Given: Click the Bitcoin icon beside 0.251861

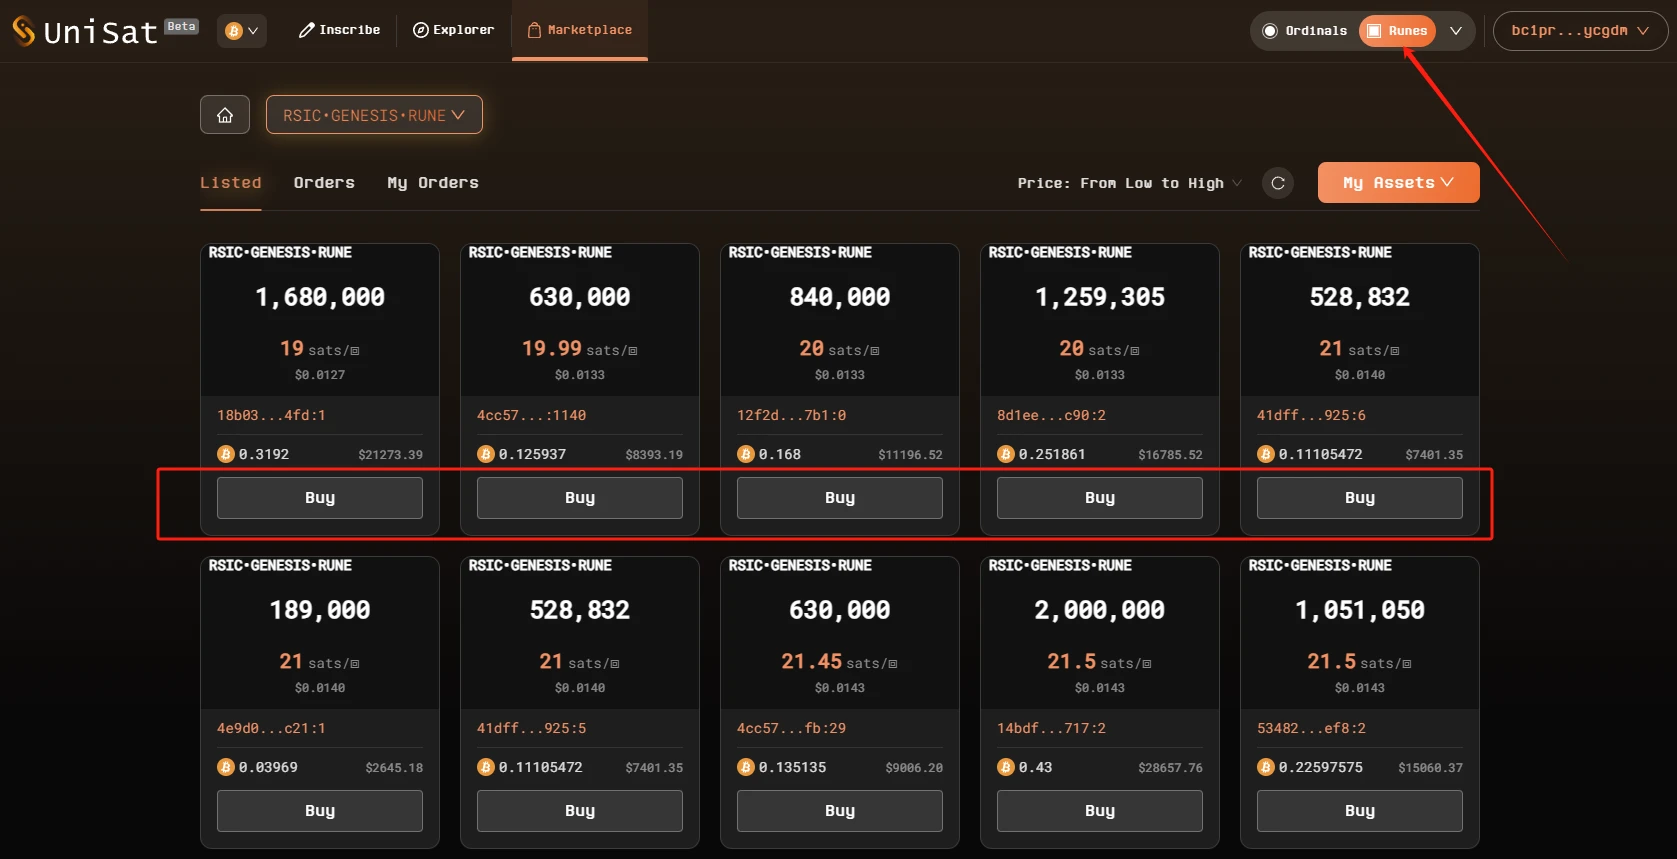Looking at the screenshot, I should [1006, 454].
